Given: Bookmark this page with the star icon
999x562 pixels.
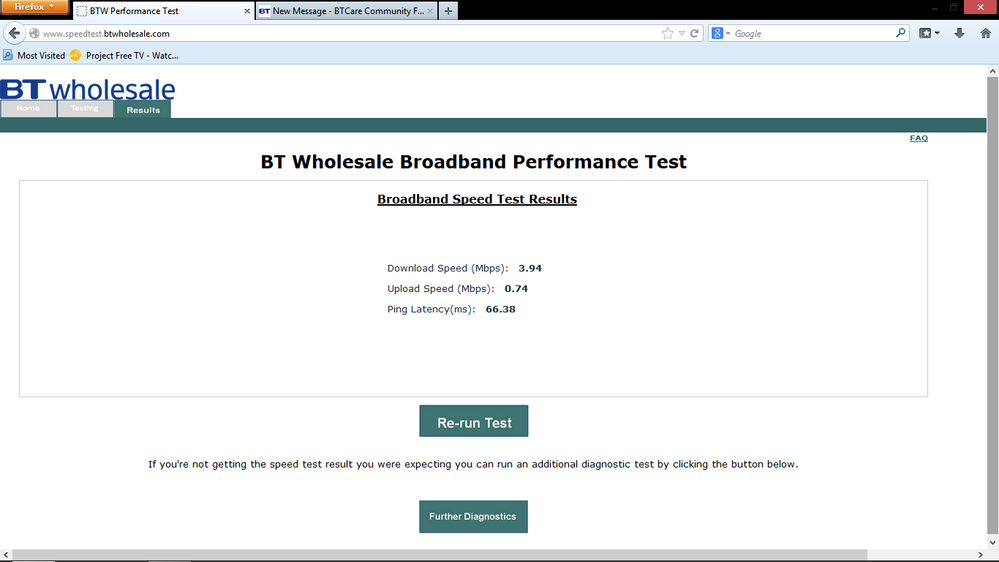Looking at the screenshot, I should pyautogui.click(x=667, y=33).
